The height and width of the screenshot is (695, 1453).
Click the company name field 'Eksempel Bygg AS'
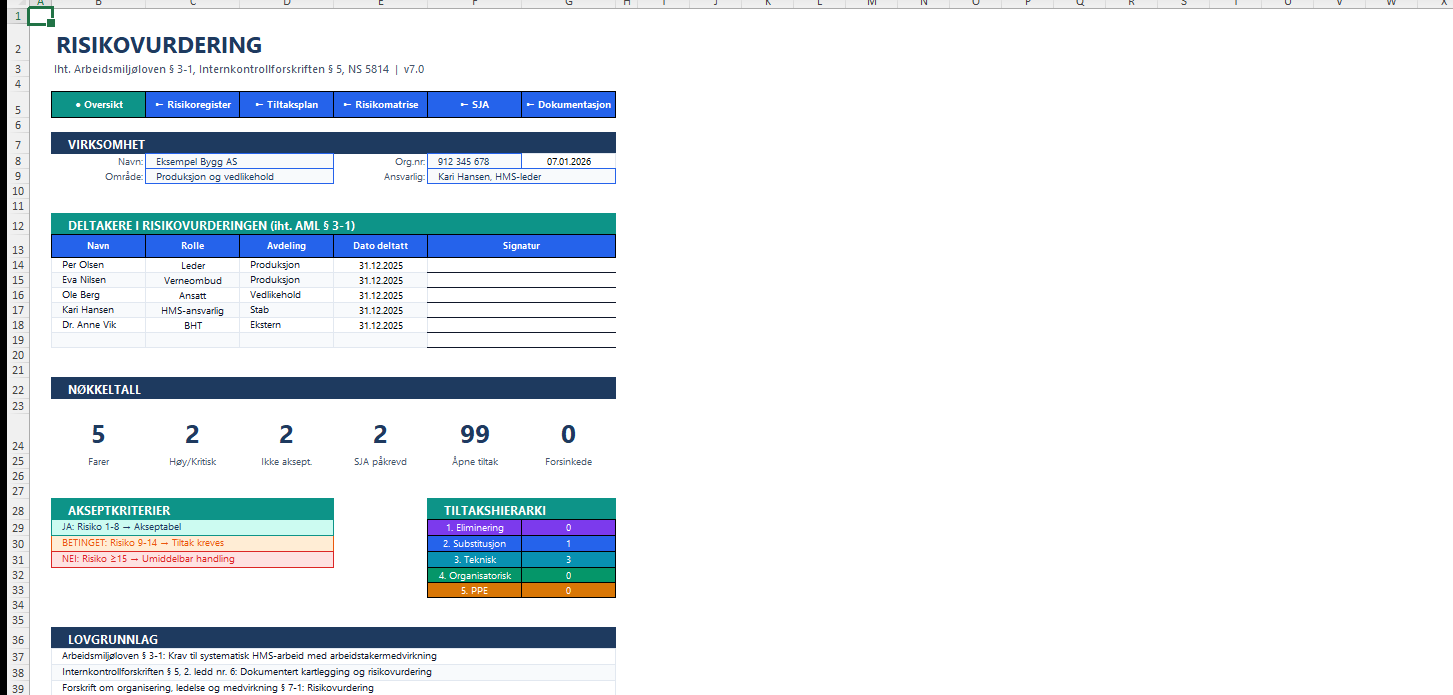[x=239, y=161]
